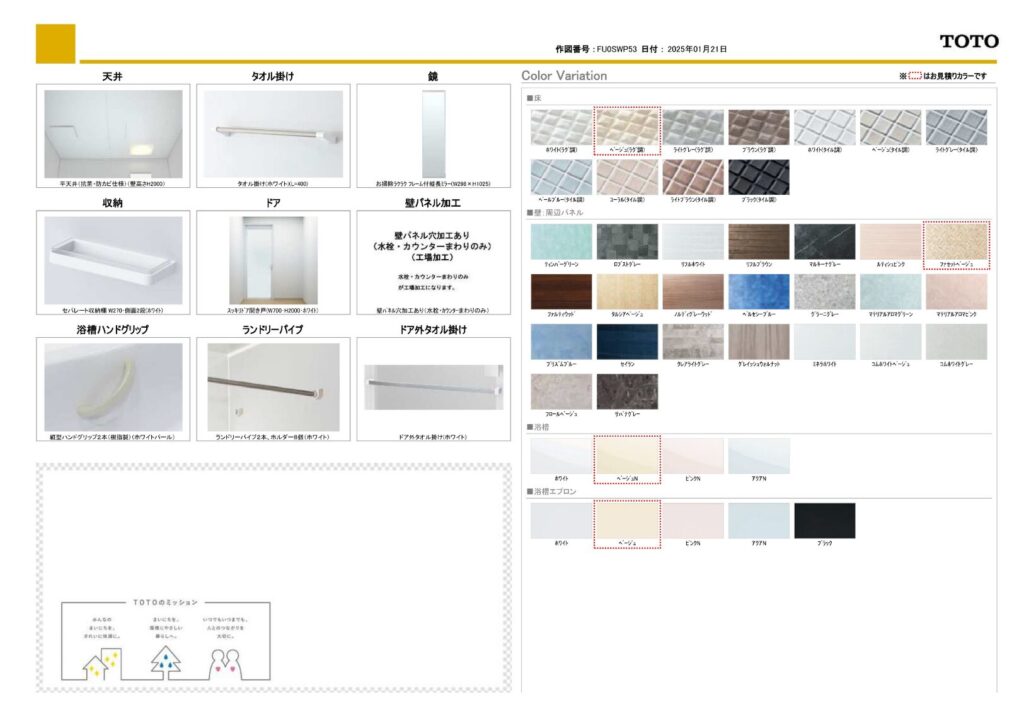
Task: Click the tree icon with water drops
Action: point(165,661)
